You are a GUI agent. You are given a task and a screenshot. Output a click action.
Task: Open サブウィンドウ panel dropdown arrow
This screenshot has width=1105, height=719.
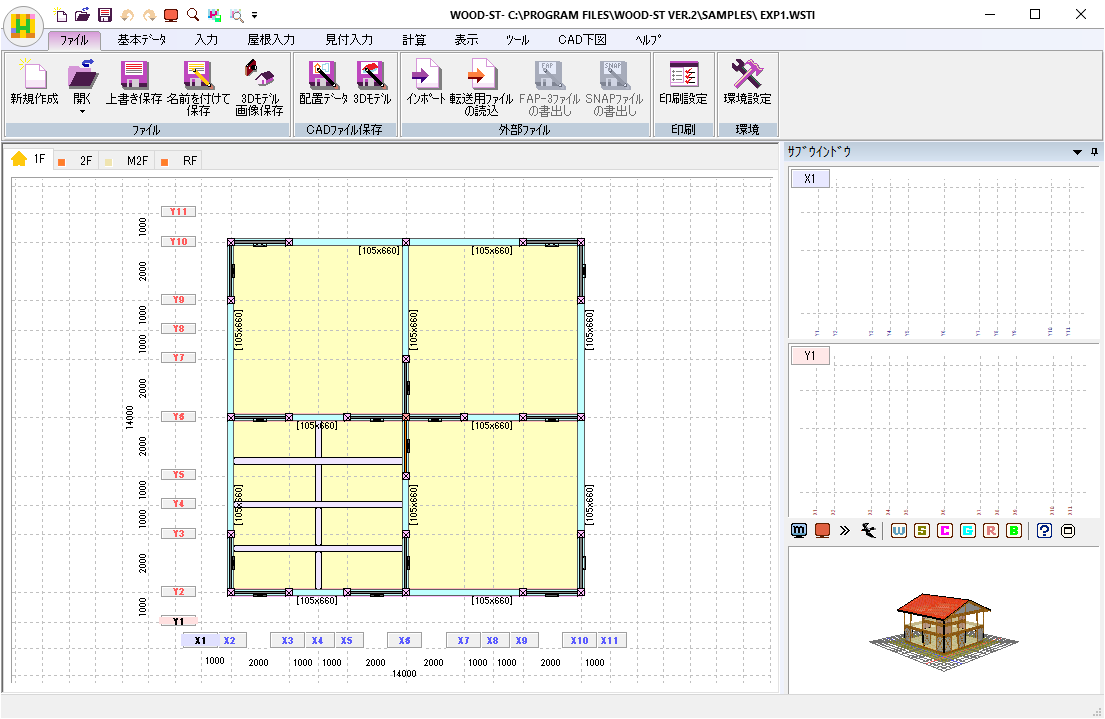1077,153
